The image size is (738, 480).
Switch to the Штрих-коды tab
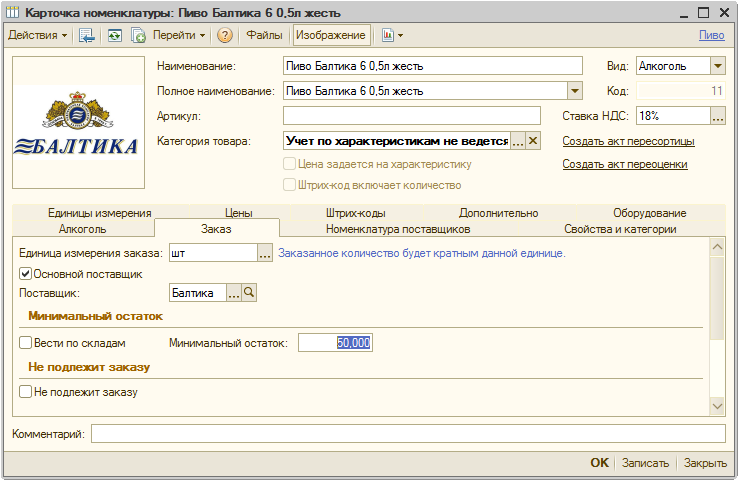tap(356, 213)
